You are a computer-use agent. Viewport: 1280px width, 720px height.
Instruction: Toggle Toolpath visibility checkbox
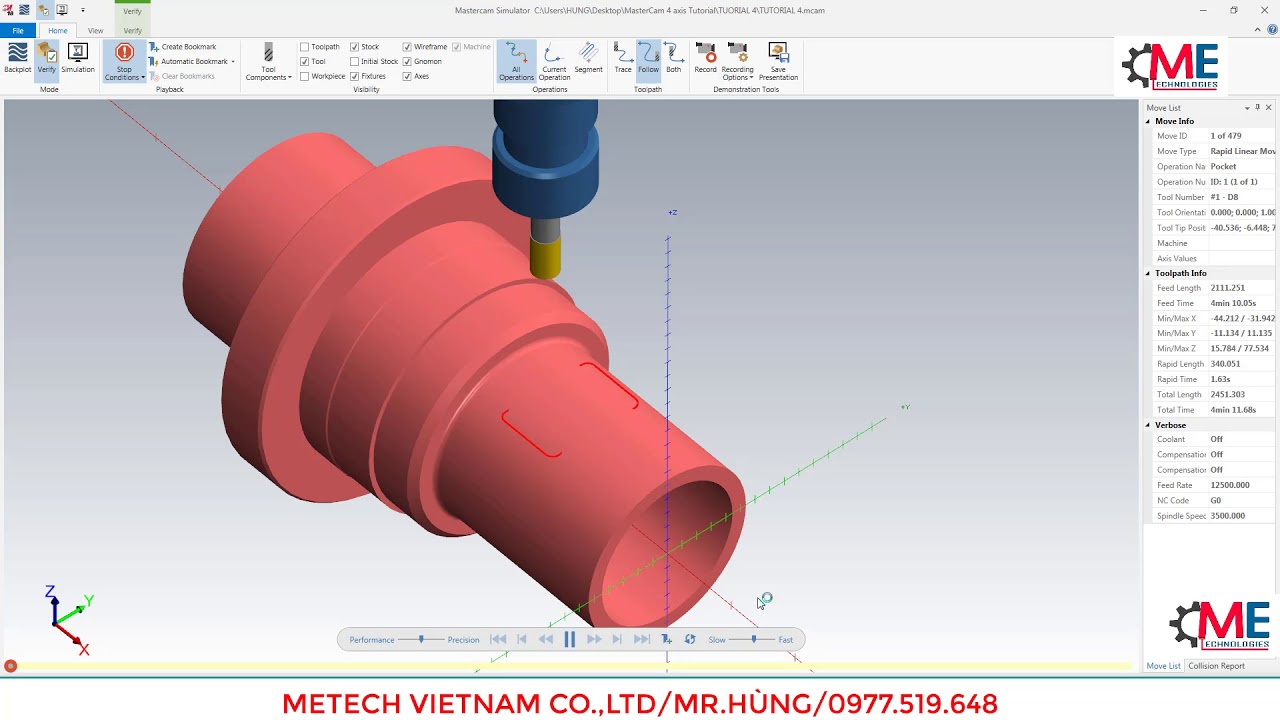pyautogui.click(x=305, y=47)
